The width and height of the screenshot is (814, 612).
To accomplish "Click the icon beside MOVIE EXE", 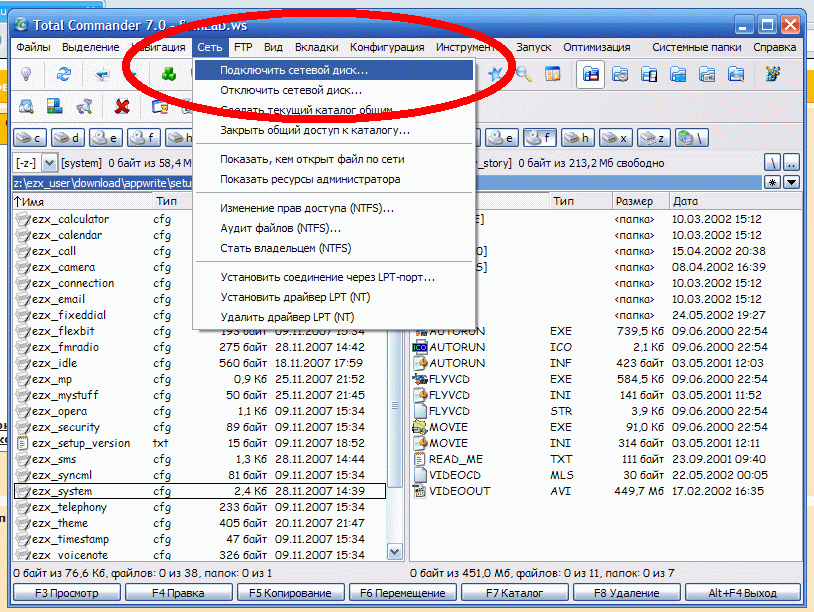I will click(x=419, y=427).
